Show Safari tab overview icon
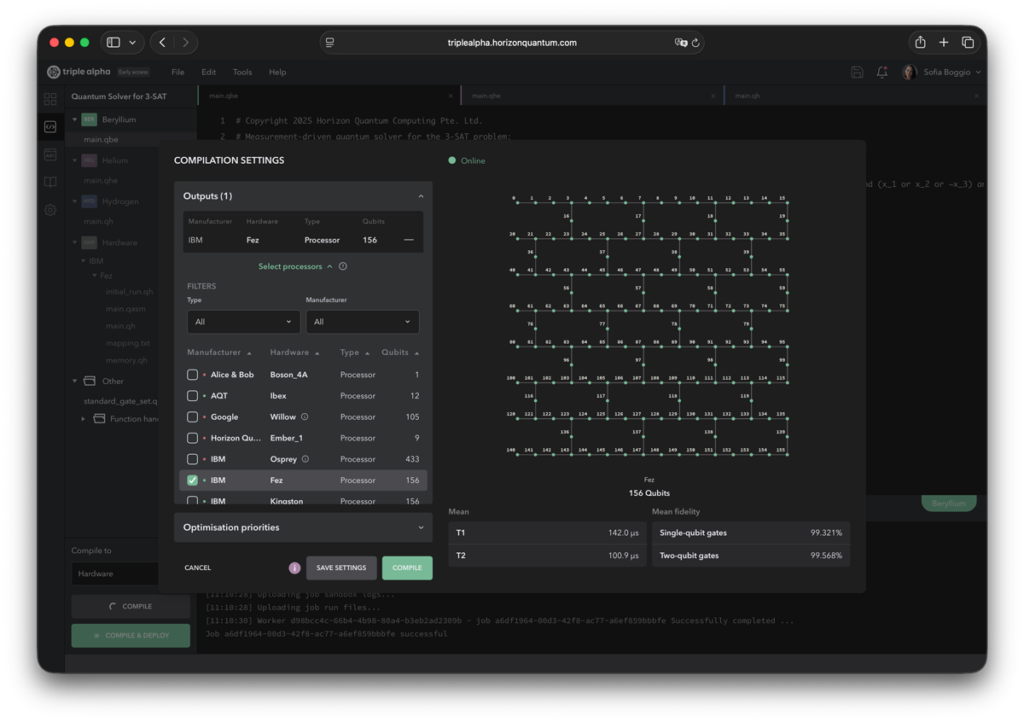1024x722 pixels. coord(968,42)
